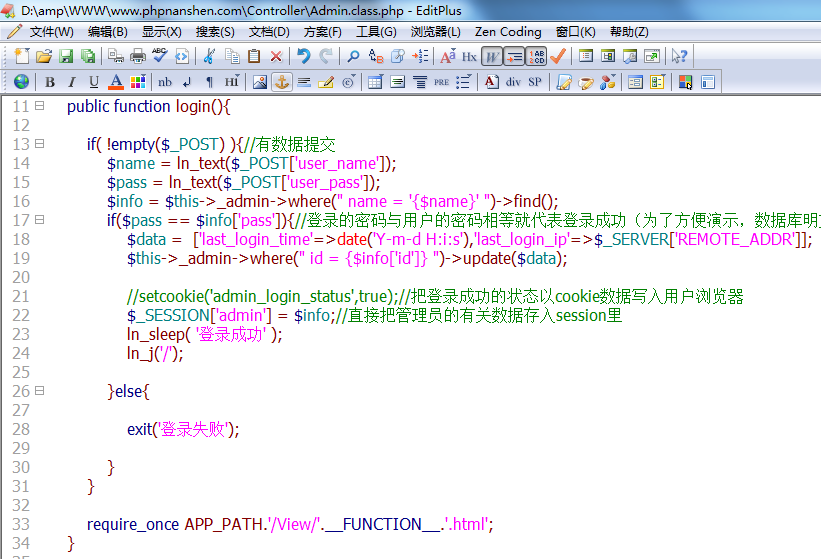The width and height of the screenshot is (821, 559).
Task: Toggle the auto indent button
Action: 515,57
